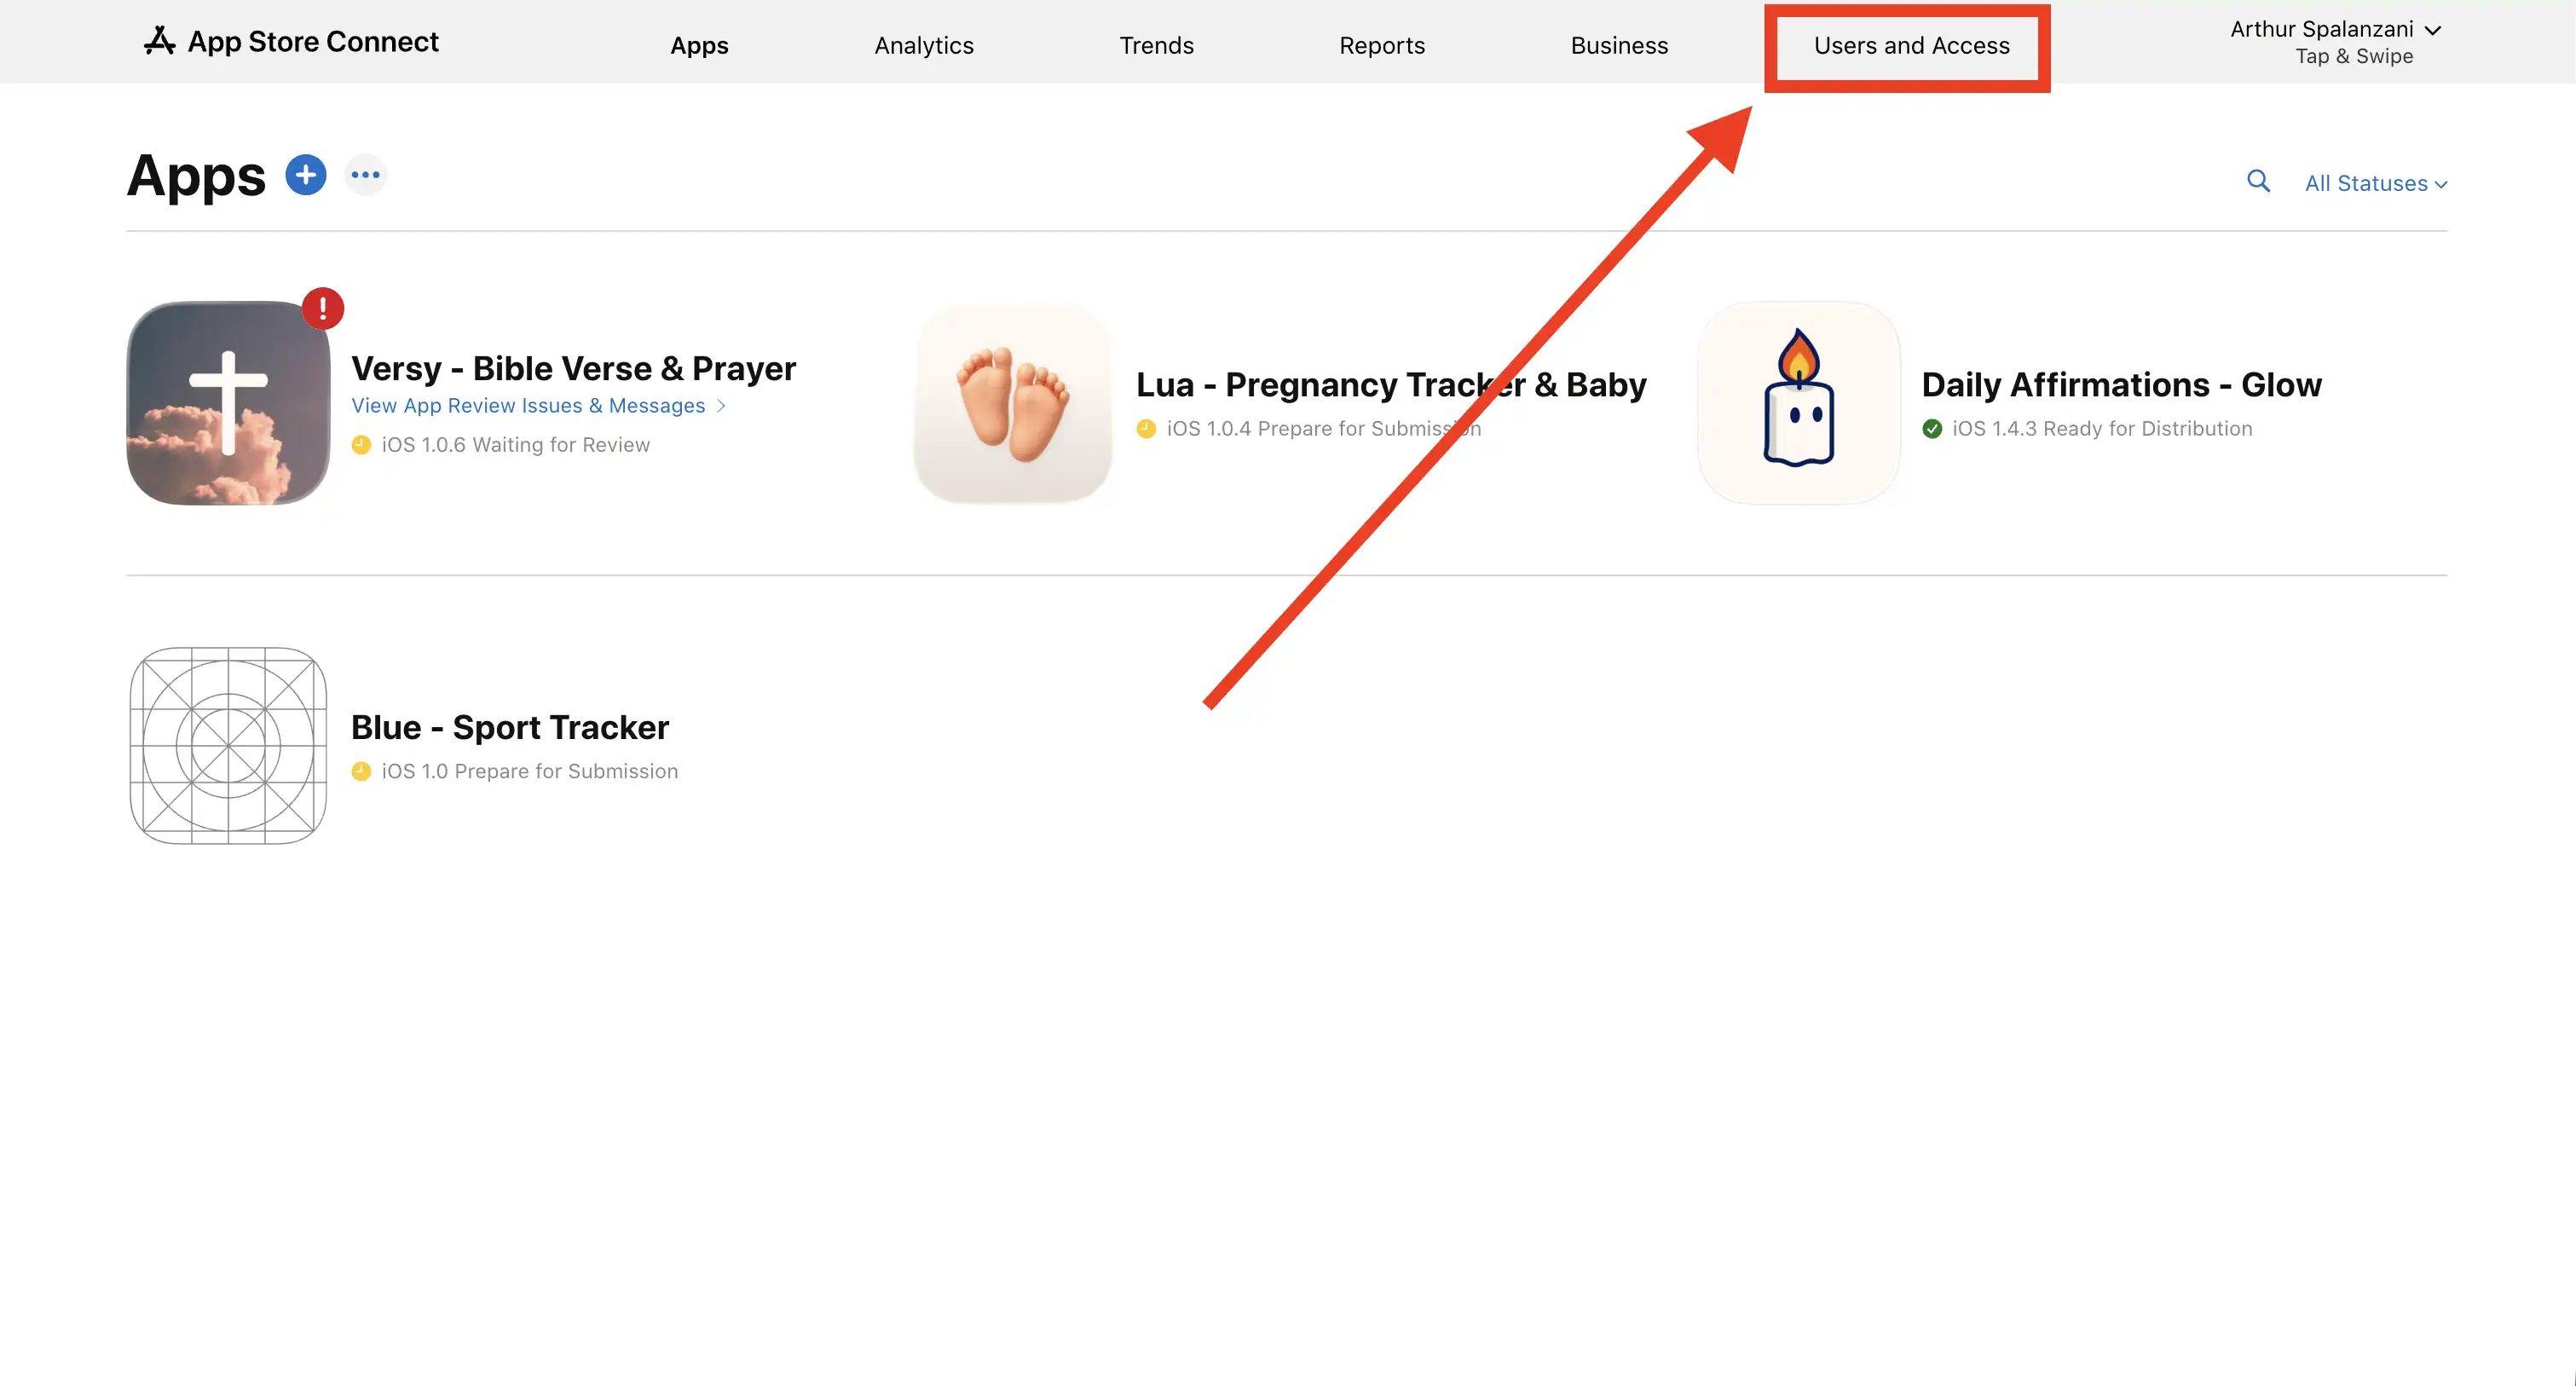Open the more options ellipsis button
Screen dimensions: 2576x1386
click(x=366, y=175)
